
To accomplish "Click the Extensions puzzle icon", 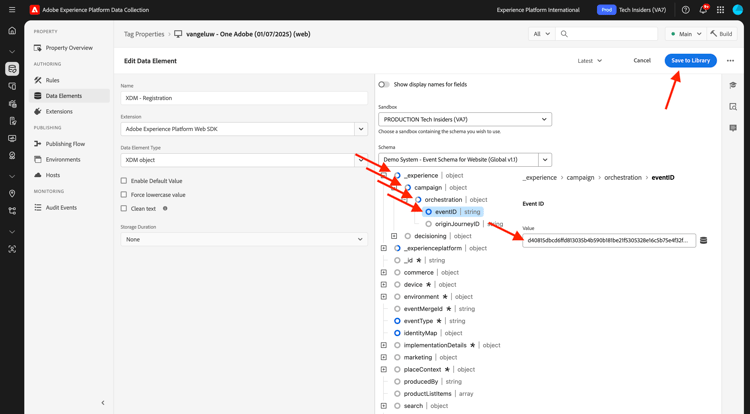I will tap(38, 111).
